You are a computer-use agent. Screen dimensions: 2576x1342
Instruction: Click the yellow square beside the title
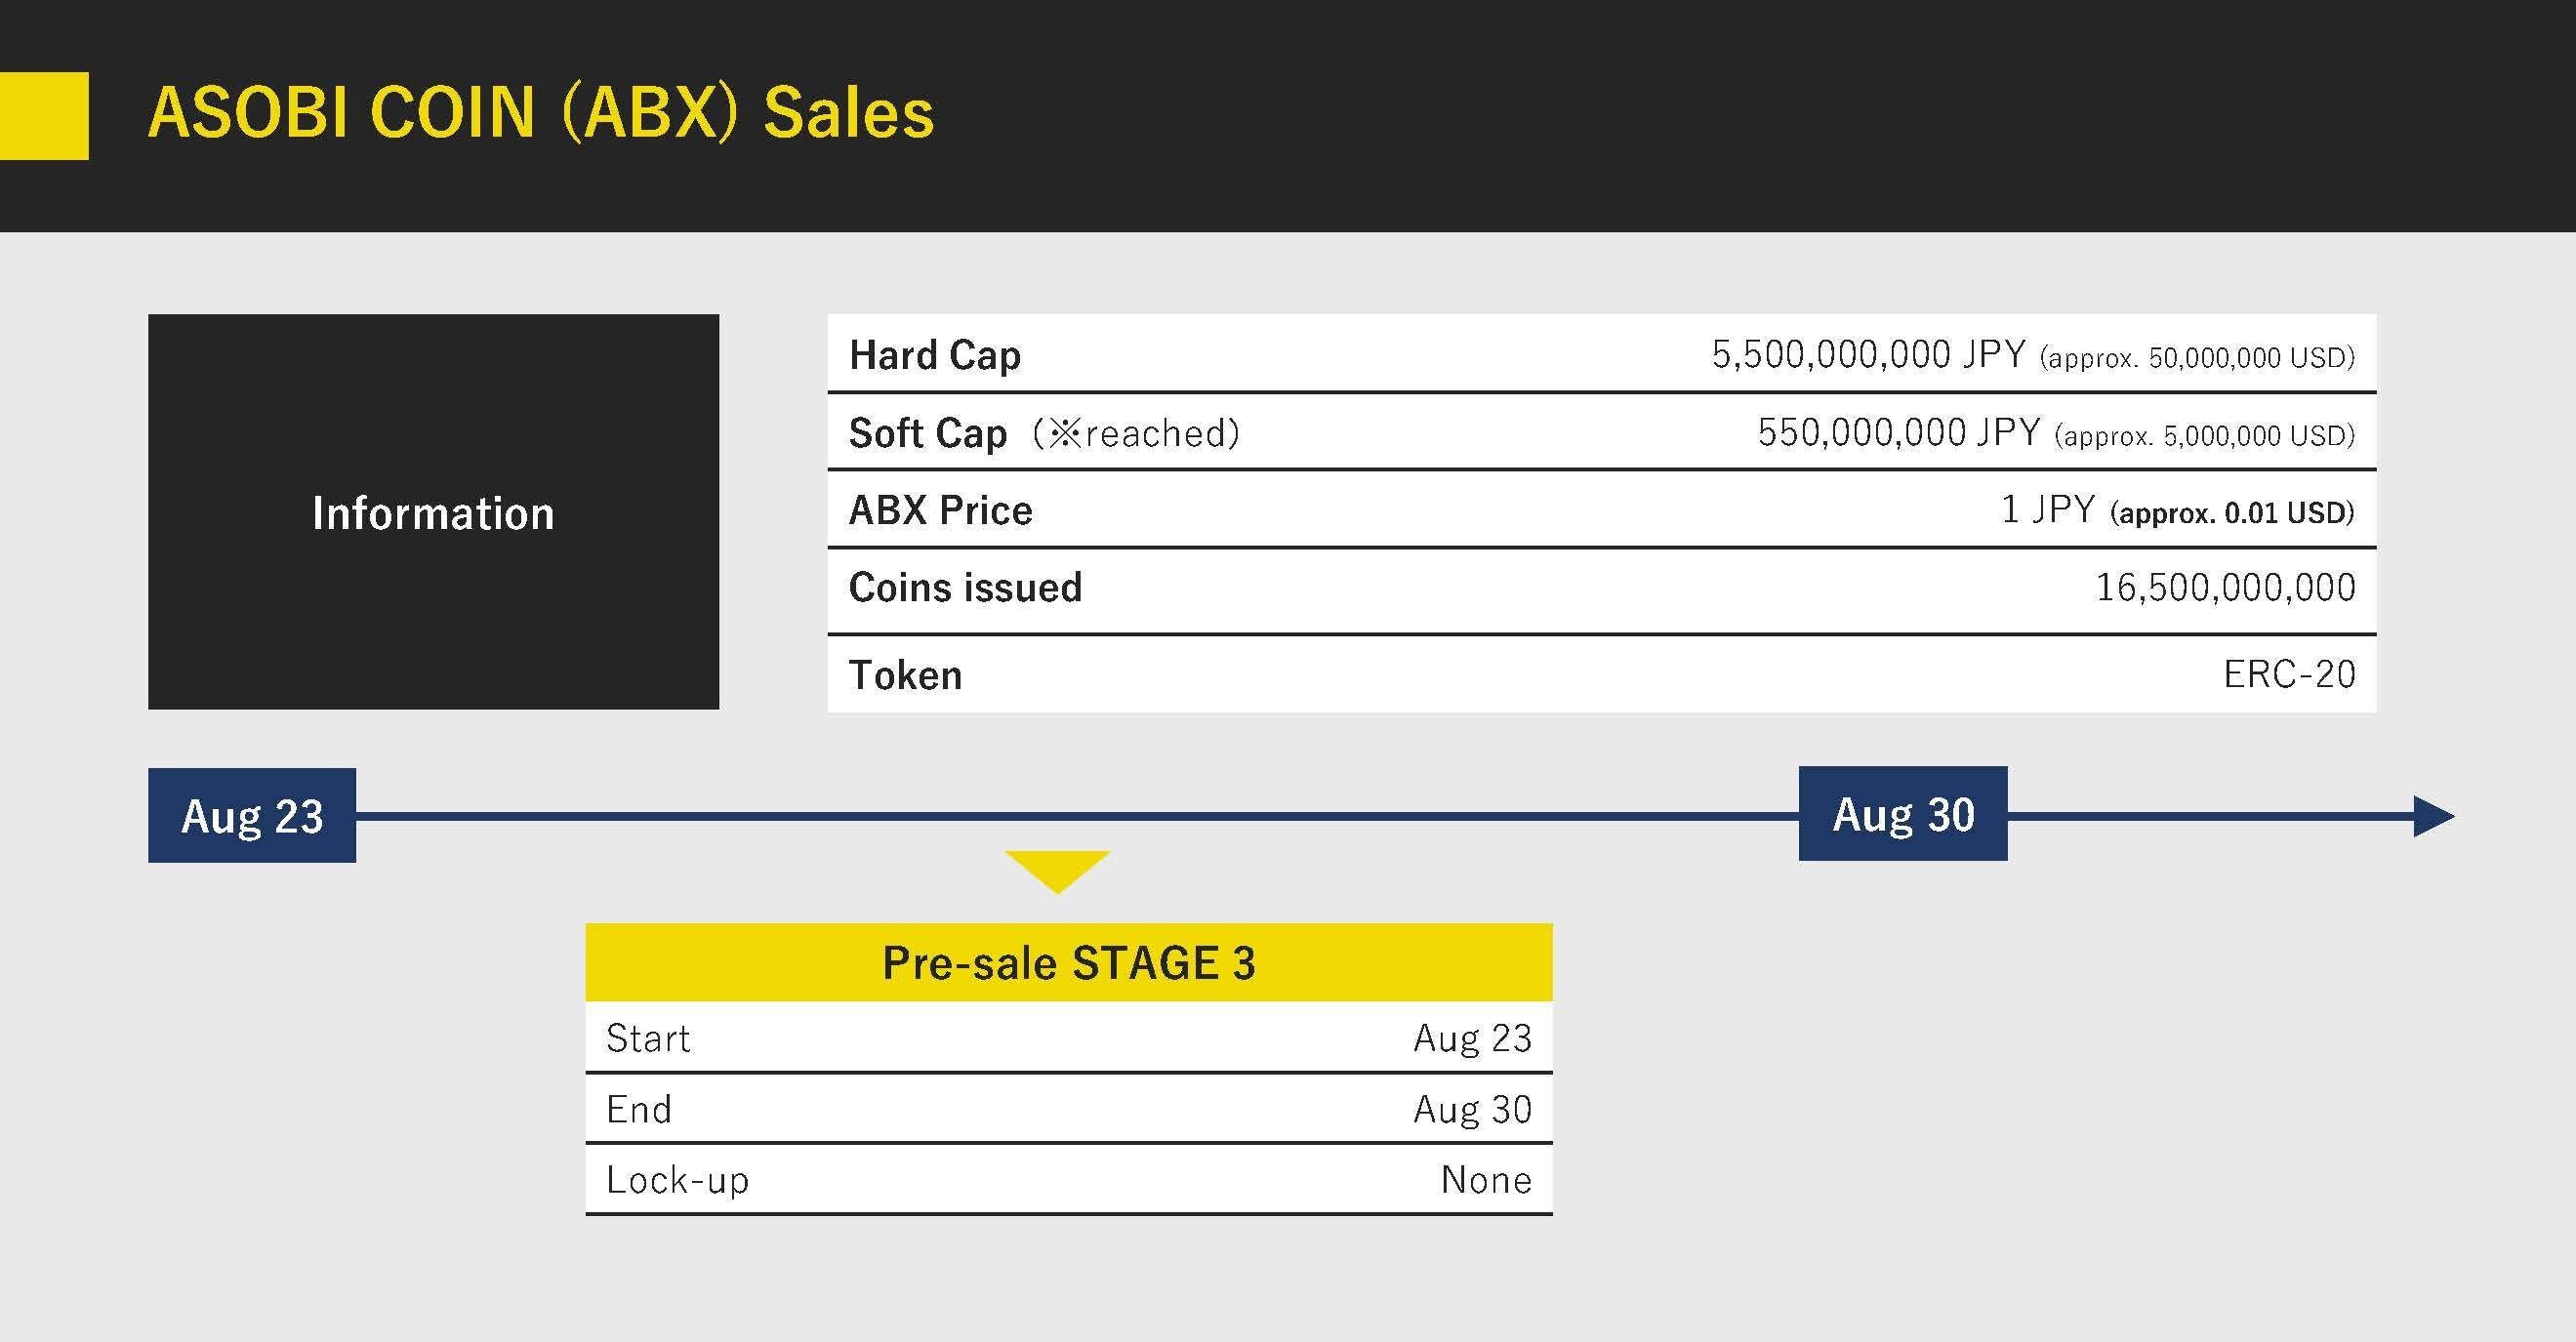[44, 115]
